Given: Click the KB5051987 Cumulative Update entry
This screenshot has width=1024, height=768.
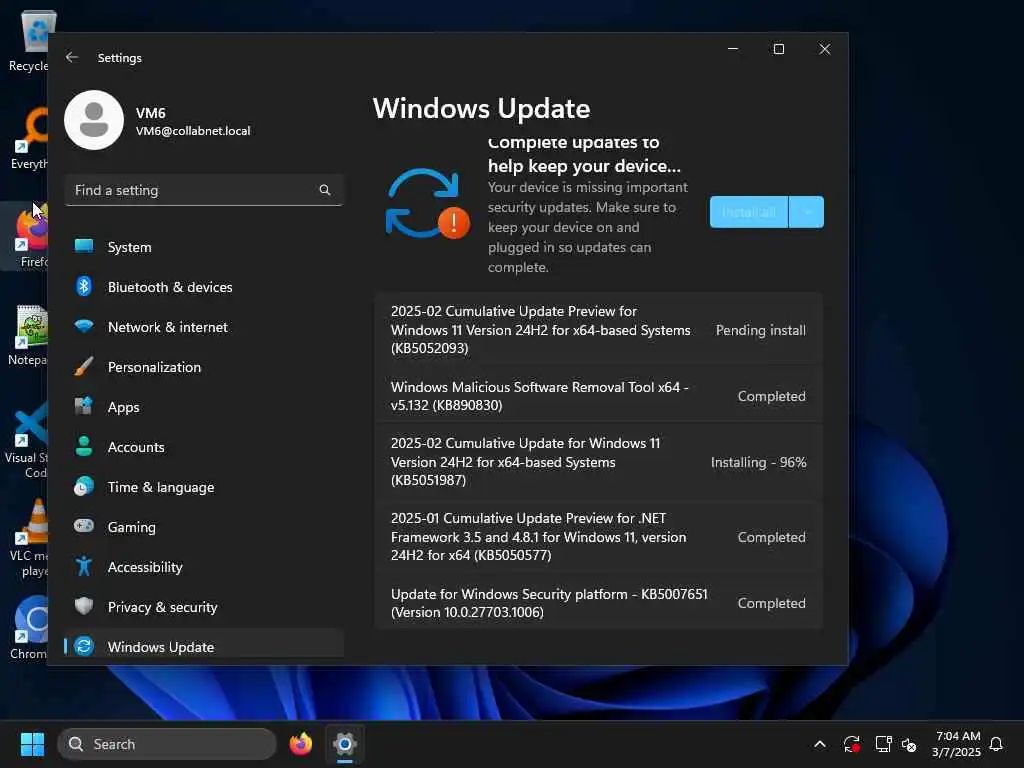Looking at the screenshot, I should [599, 461].
